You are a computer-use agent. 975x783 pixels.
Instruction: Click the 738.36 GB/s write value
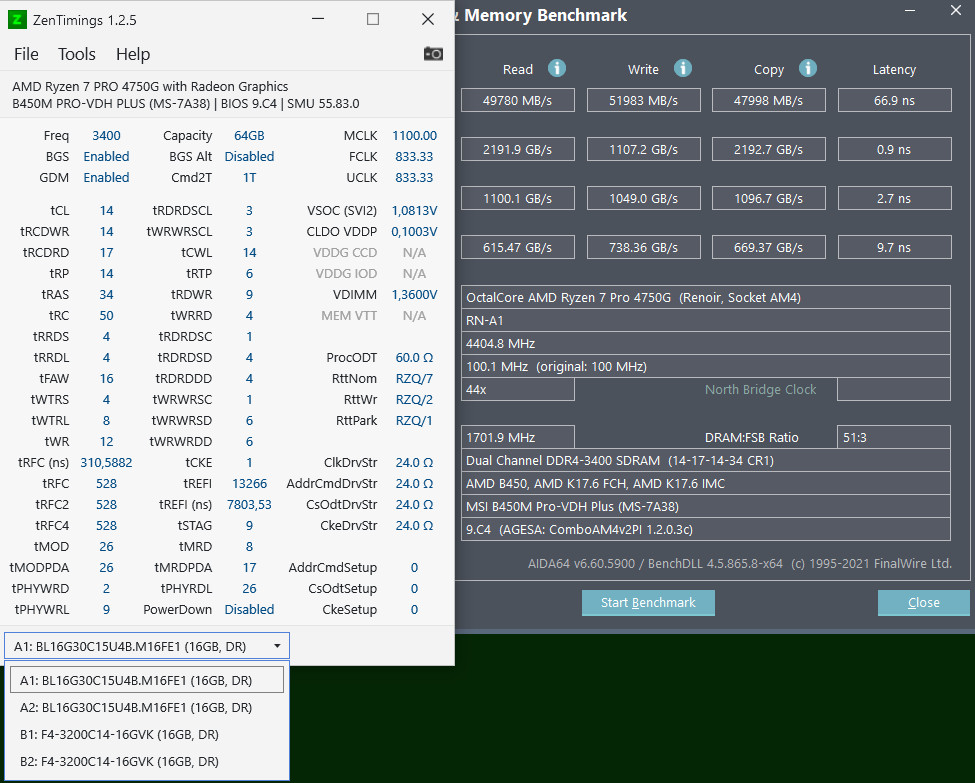tap(644, 248)
